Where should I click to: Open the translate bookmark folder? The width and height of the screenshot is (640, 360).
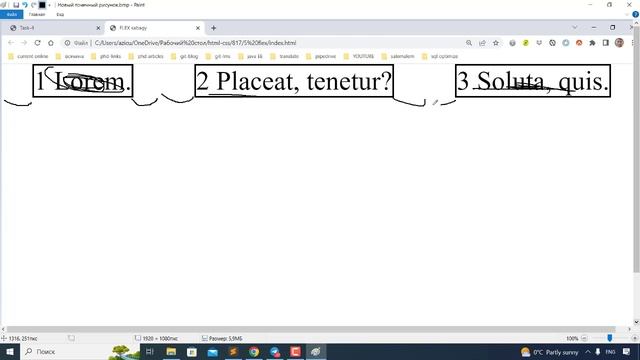285,56
